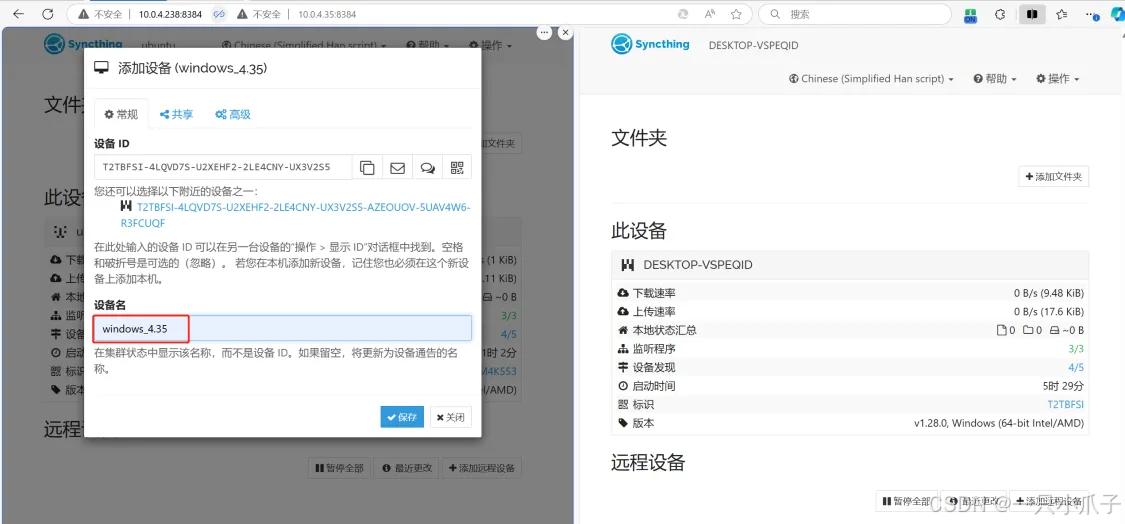The width and height of the screenshot is (1125, 524).
Task: Copy the device ID with copy icon
Action: [367, 167]
